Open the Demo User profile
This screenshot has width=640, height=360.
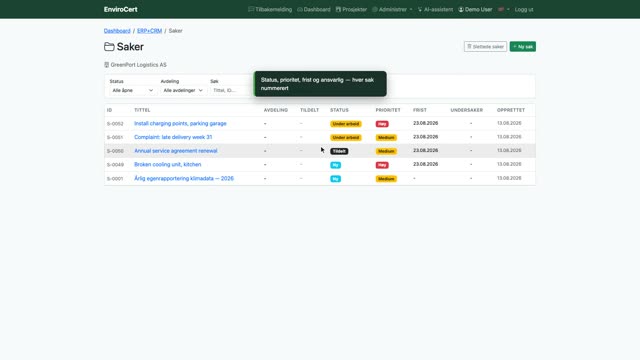pyautogui.click(x=475, y=9)
